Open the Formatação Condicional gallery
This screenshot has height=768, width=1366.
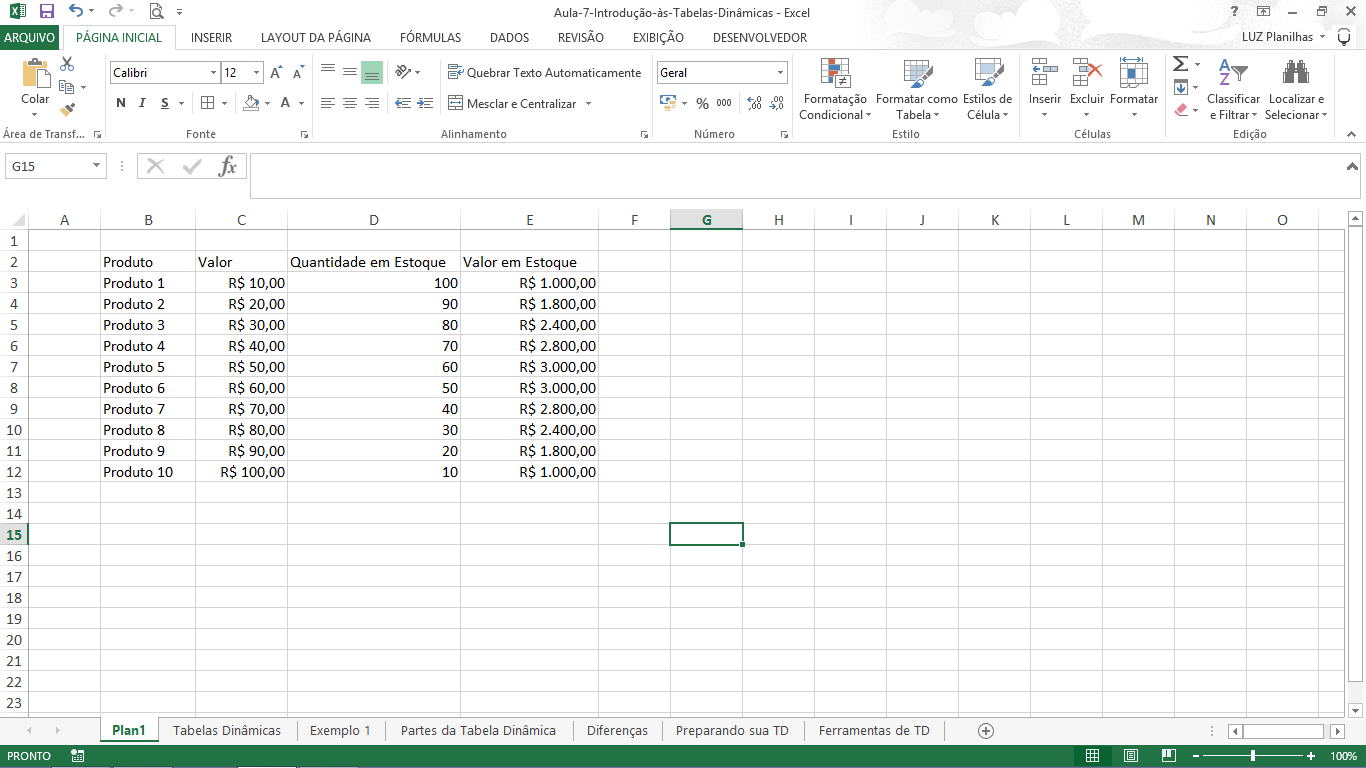coord(834,90)
